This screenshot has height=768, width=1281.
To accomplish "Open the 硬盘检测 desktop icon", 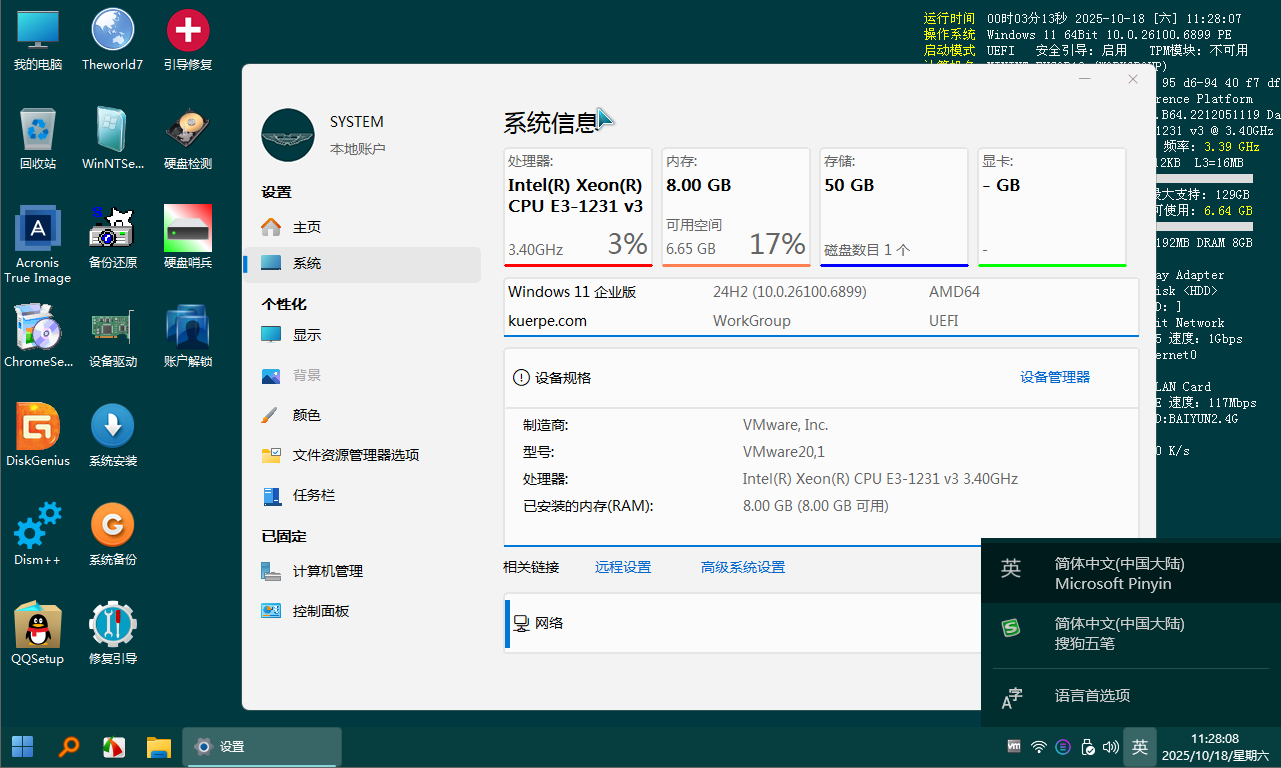I will click(187, 131).
